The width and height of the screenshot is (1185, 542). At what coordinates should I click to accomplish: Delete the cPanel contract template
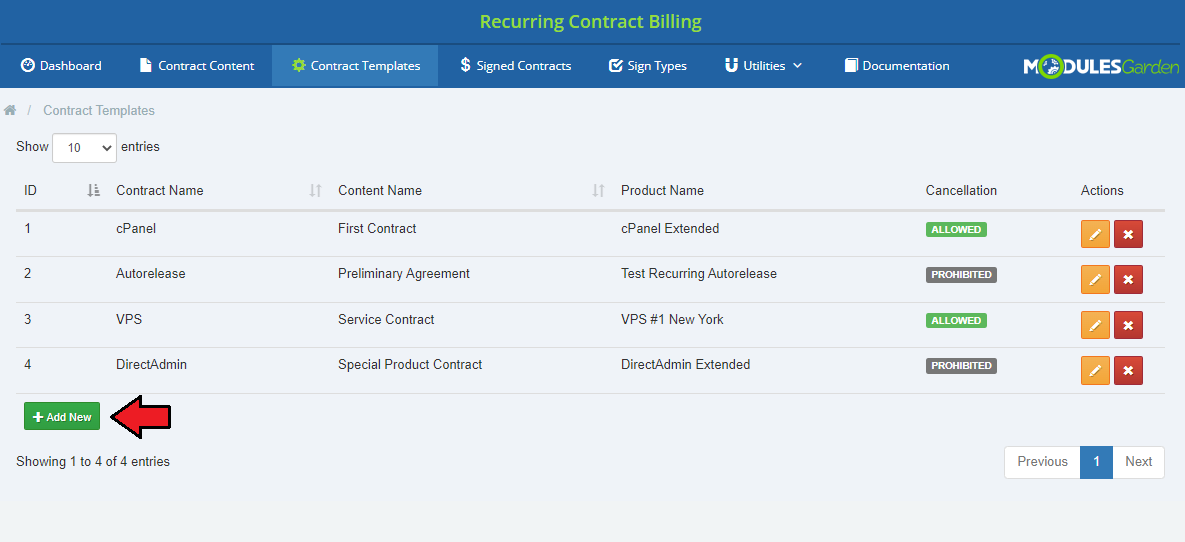pyautogui.click(x=1128, y=234)
